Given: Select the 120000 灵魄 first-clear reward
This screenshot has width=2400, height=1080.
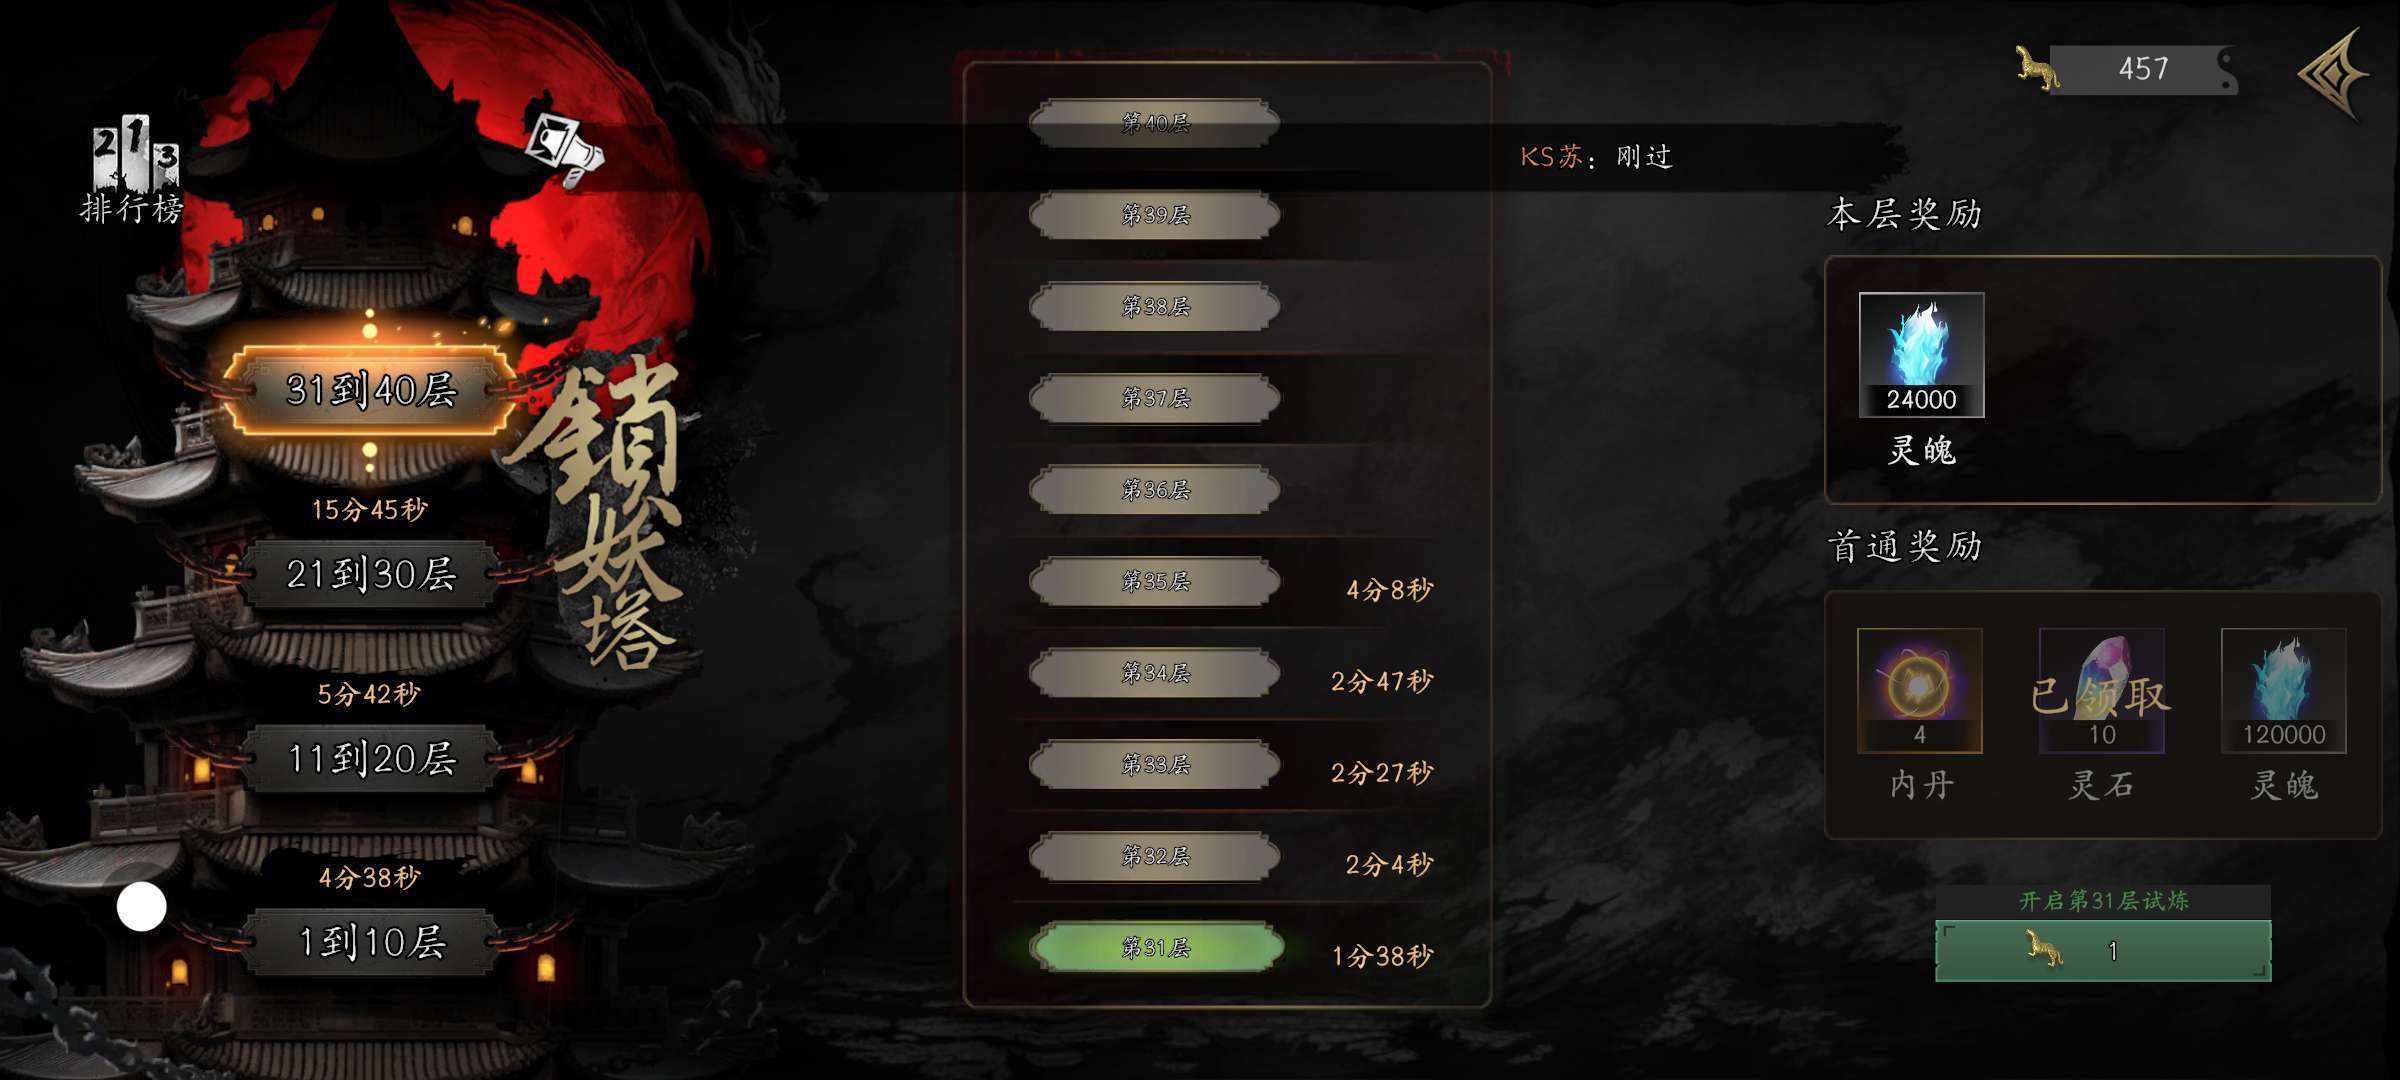Looking at the screenshot, I should [2283, 690].
